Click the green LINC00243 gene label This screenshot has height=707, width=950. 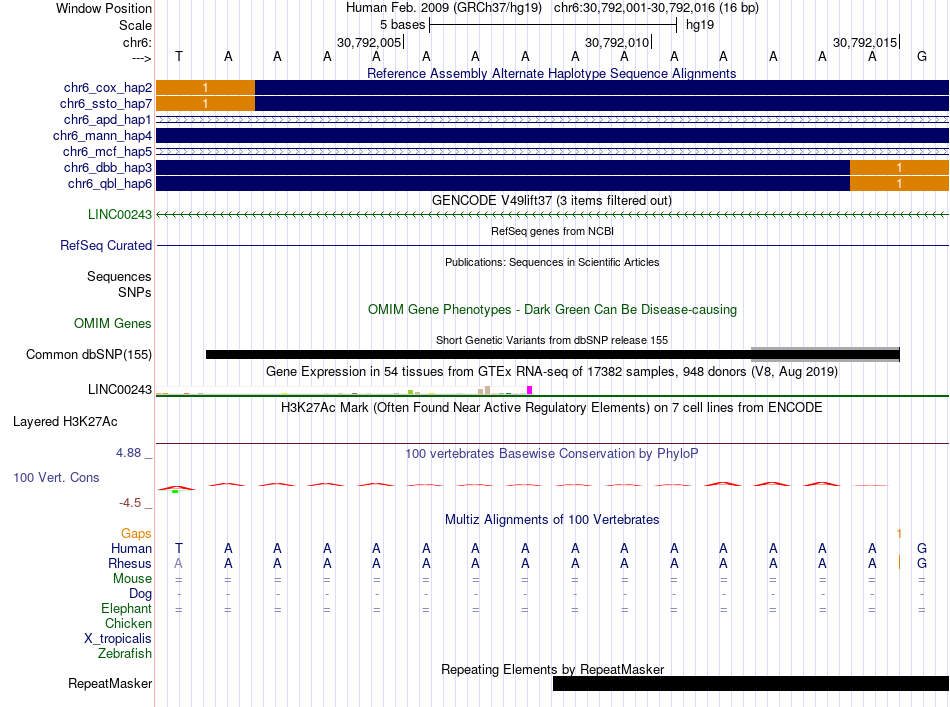coord(120,214)
